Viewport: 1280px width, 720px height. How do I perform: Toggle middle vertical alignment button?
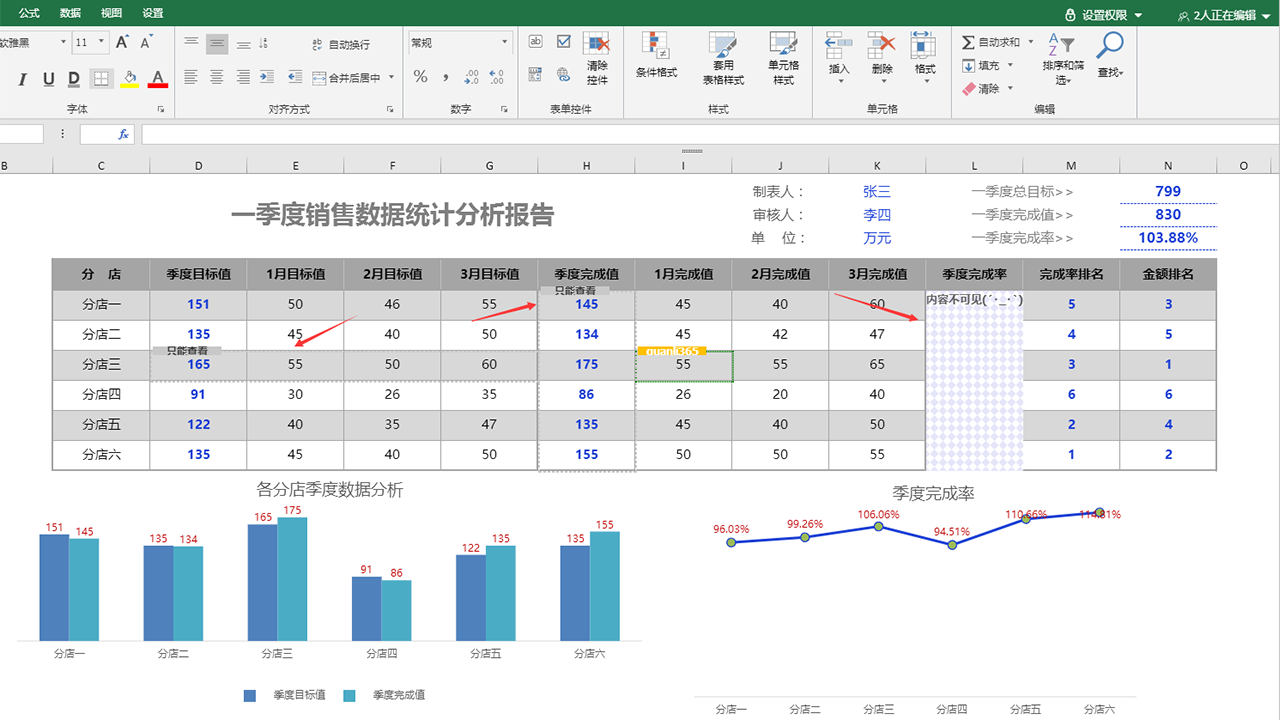coord(217,44)
